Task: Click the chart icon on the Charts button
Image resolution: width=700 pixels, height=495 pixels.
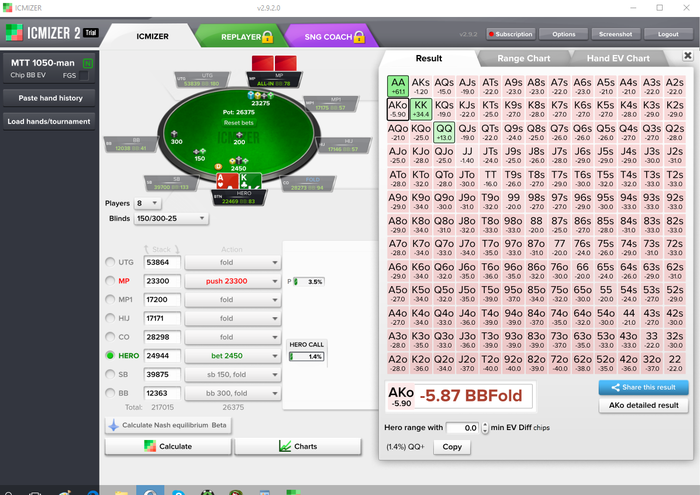Action: 284,446
